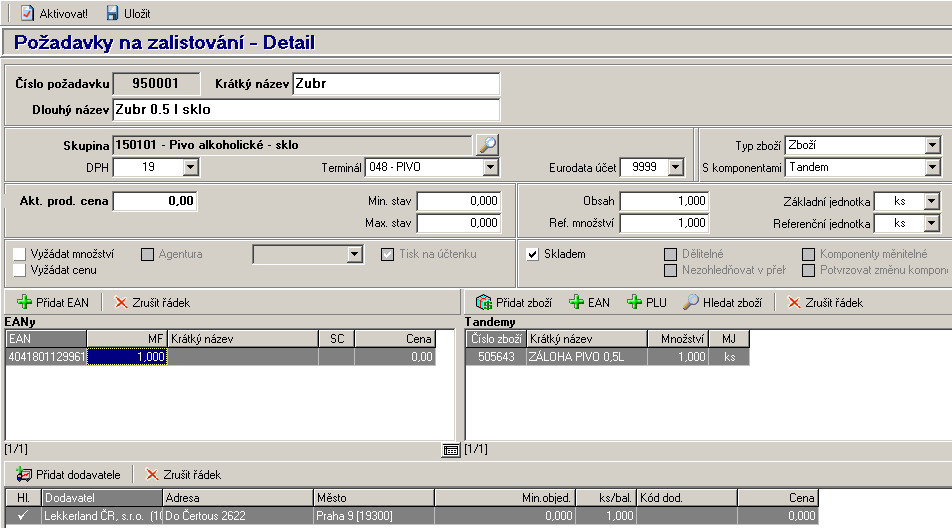Click Lekkerland ČR, s.r.o. supplier cell

click(x=102, y=516)
